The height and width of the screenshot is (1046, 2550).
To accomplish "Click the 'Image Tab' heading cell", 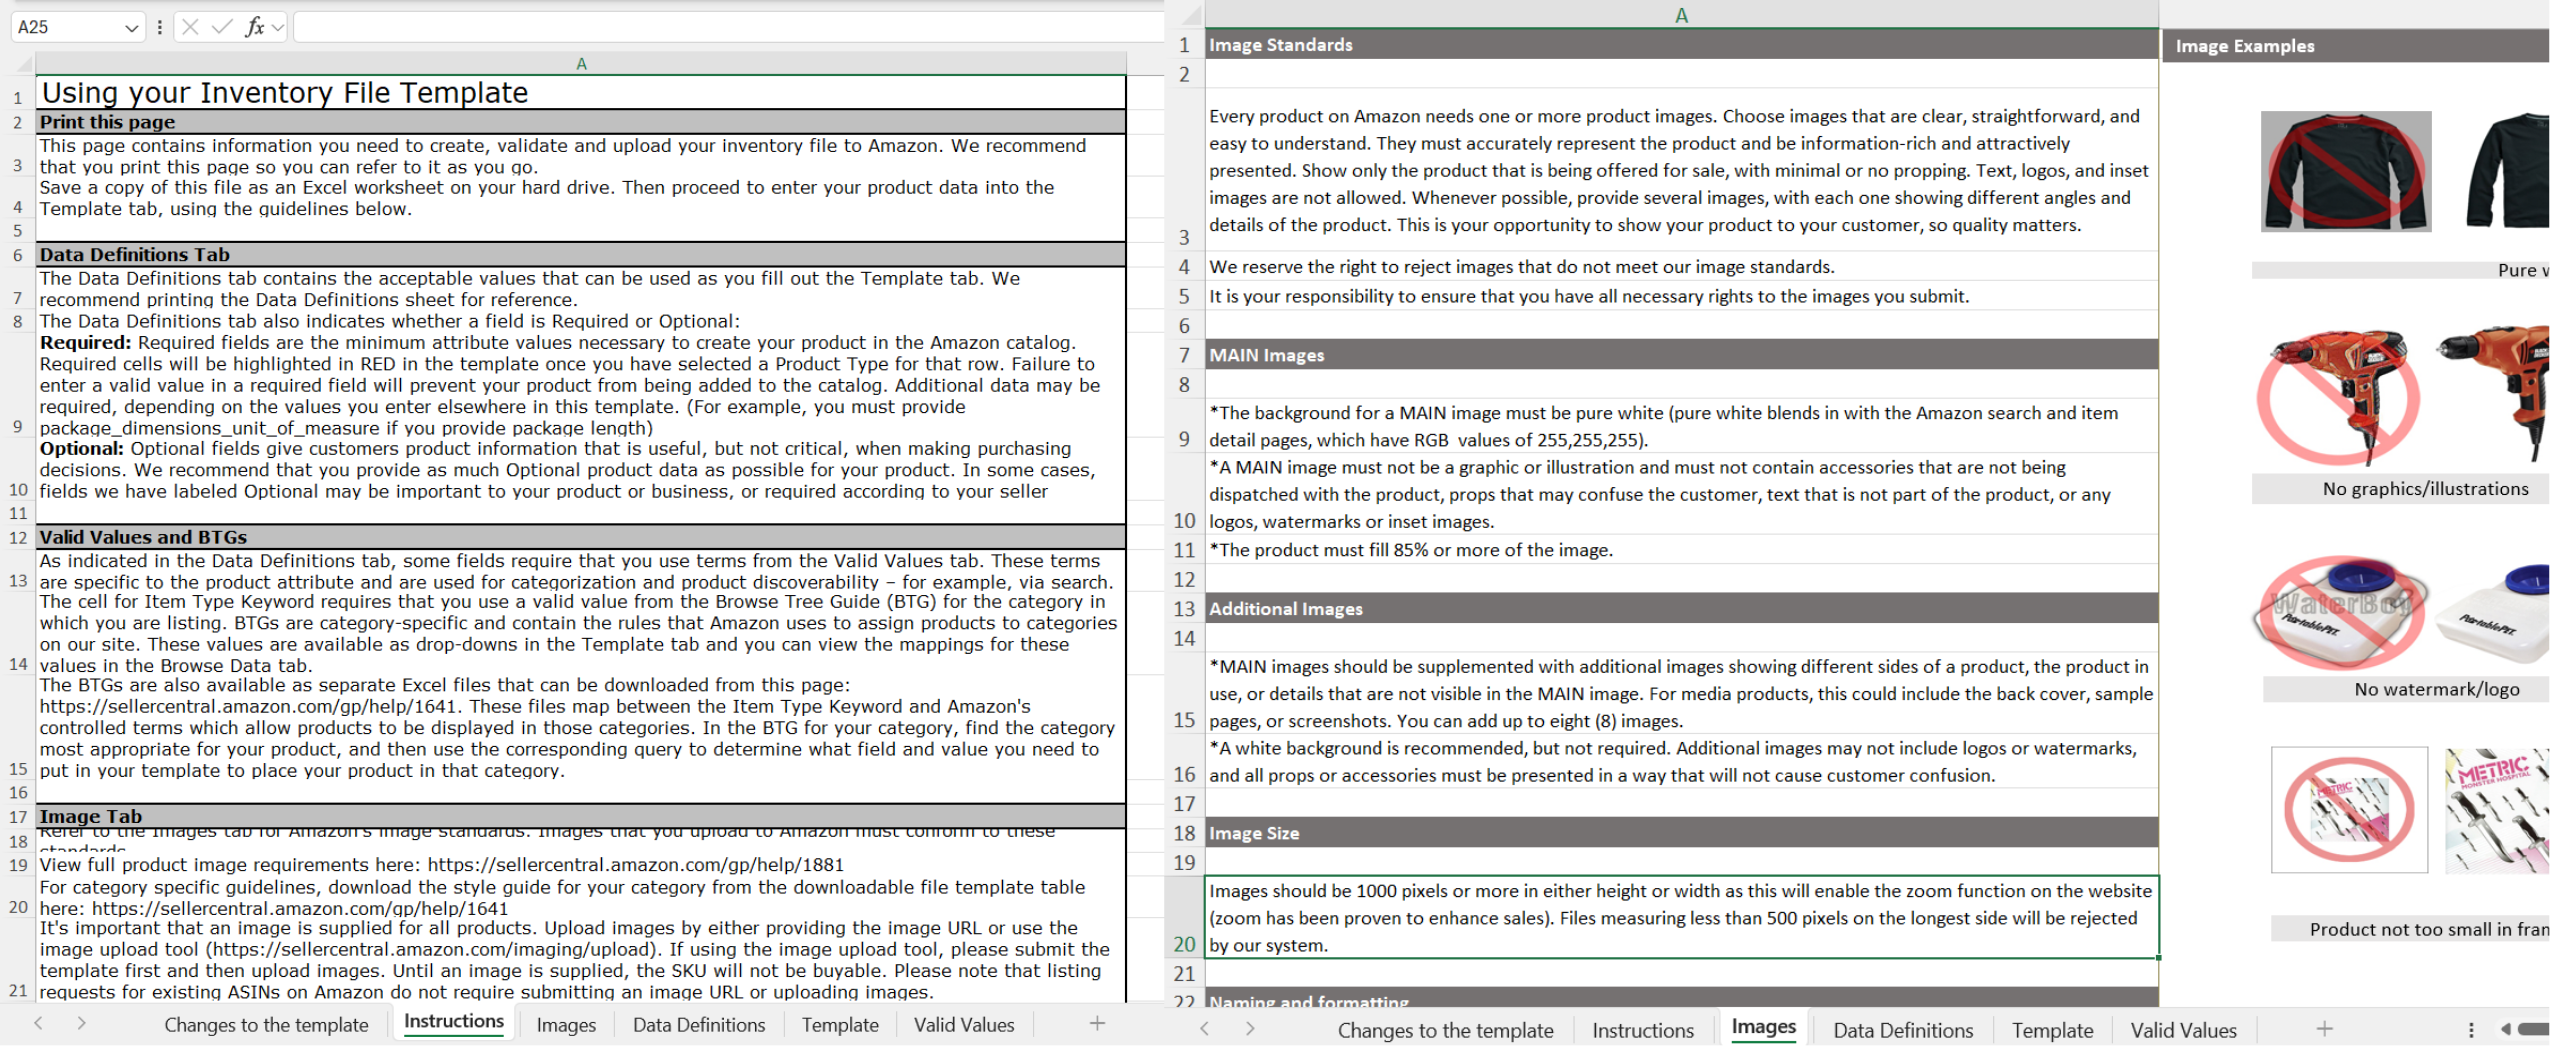I will [581, 816].
